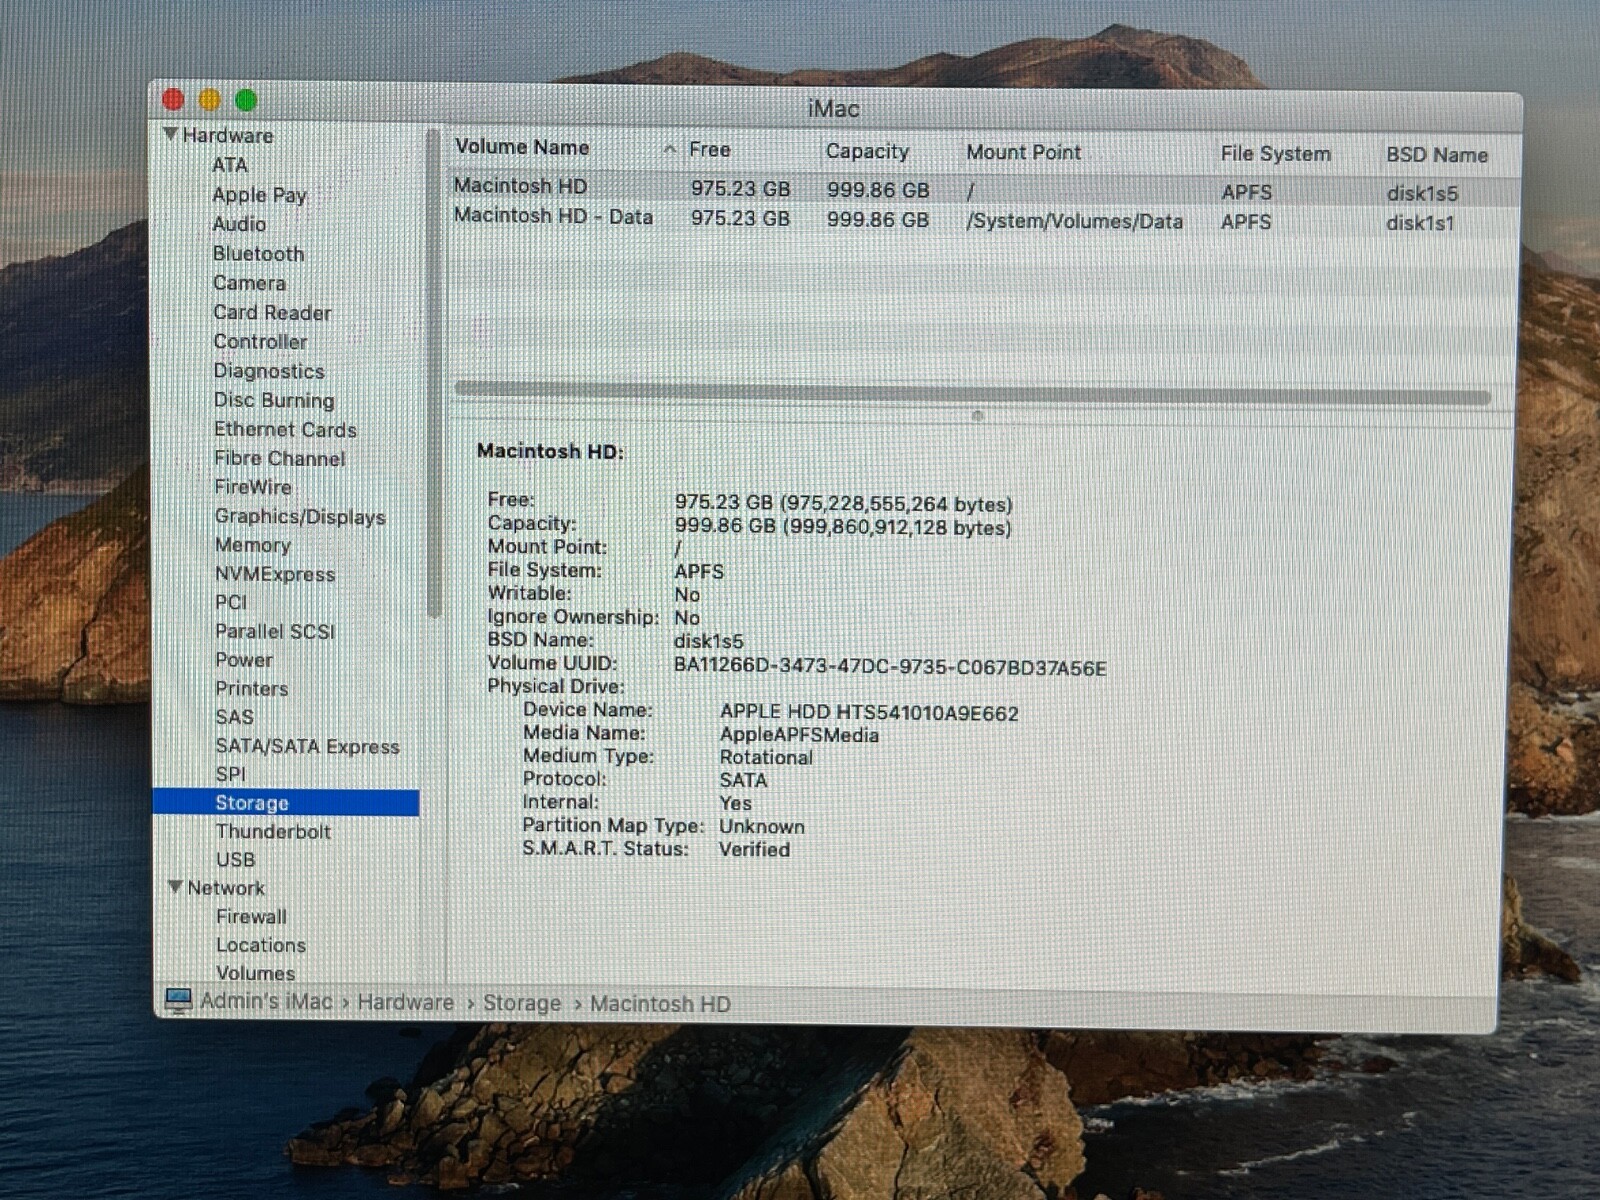Sort by BSD Name column header

[1436, 155]
